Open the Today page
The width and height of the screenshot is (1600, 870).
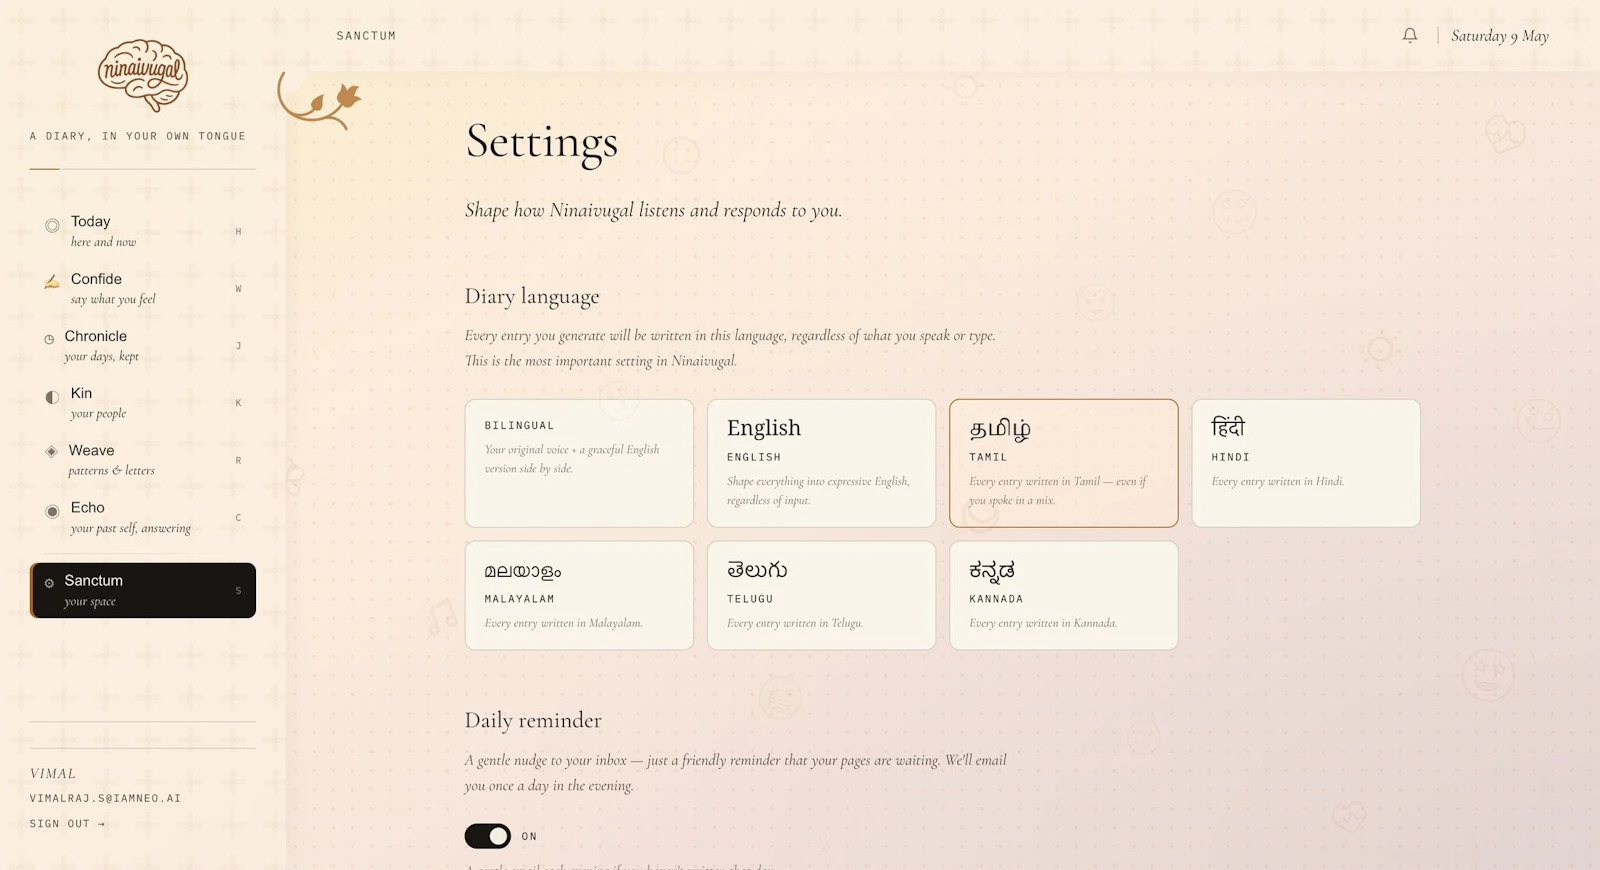(x=143, y=231)
